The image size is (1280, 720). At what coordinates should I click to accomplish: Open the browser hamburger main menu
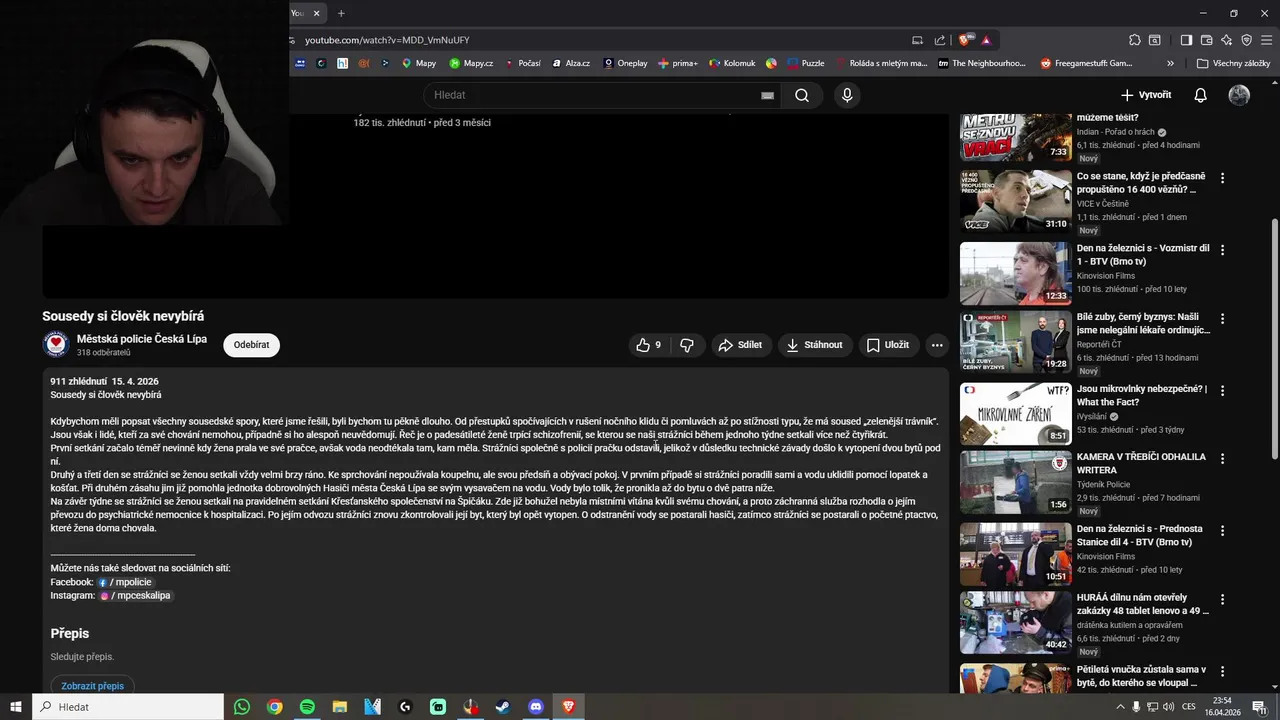(1266, 40)
